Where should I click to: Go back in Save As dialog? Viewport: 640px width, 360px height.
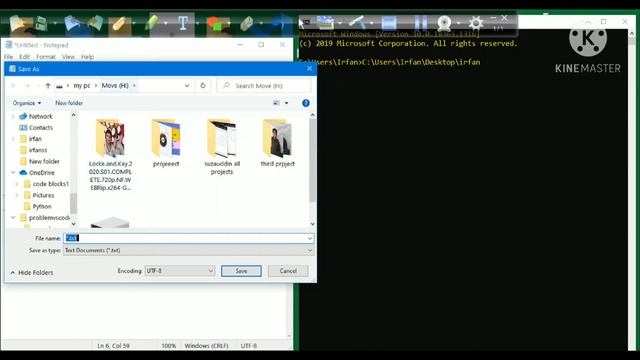tap(13, 86)
